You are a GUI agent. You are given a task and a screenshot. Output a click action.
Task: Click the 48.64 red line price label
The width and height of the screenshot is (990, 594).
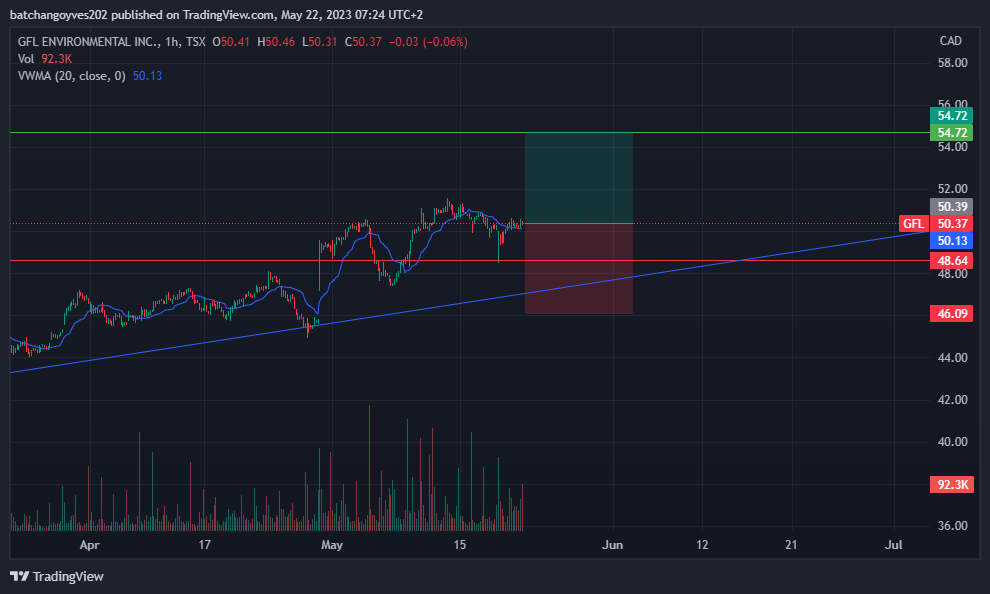[951, 260]
